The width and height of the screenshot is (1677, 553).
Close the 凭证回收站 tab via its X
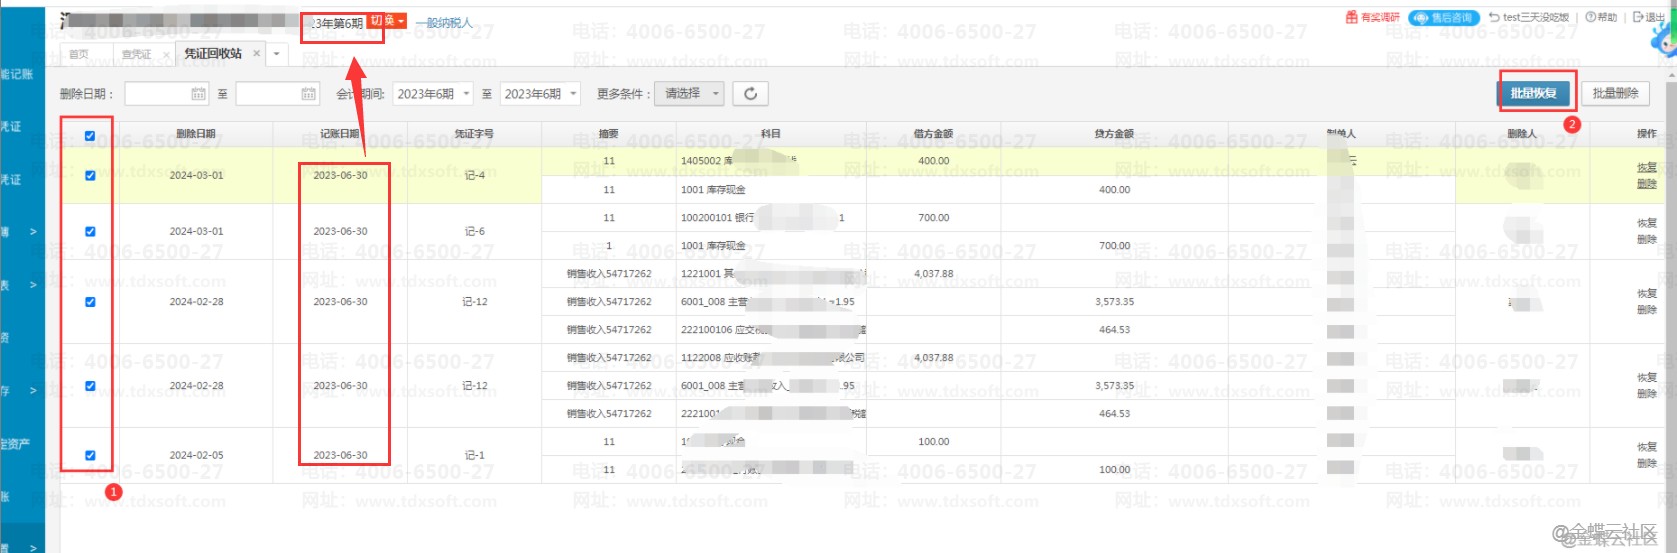pyautogui.click(x=256, y=54)
